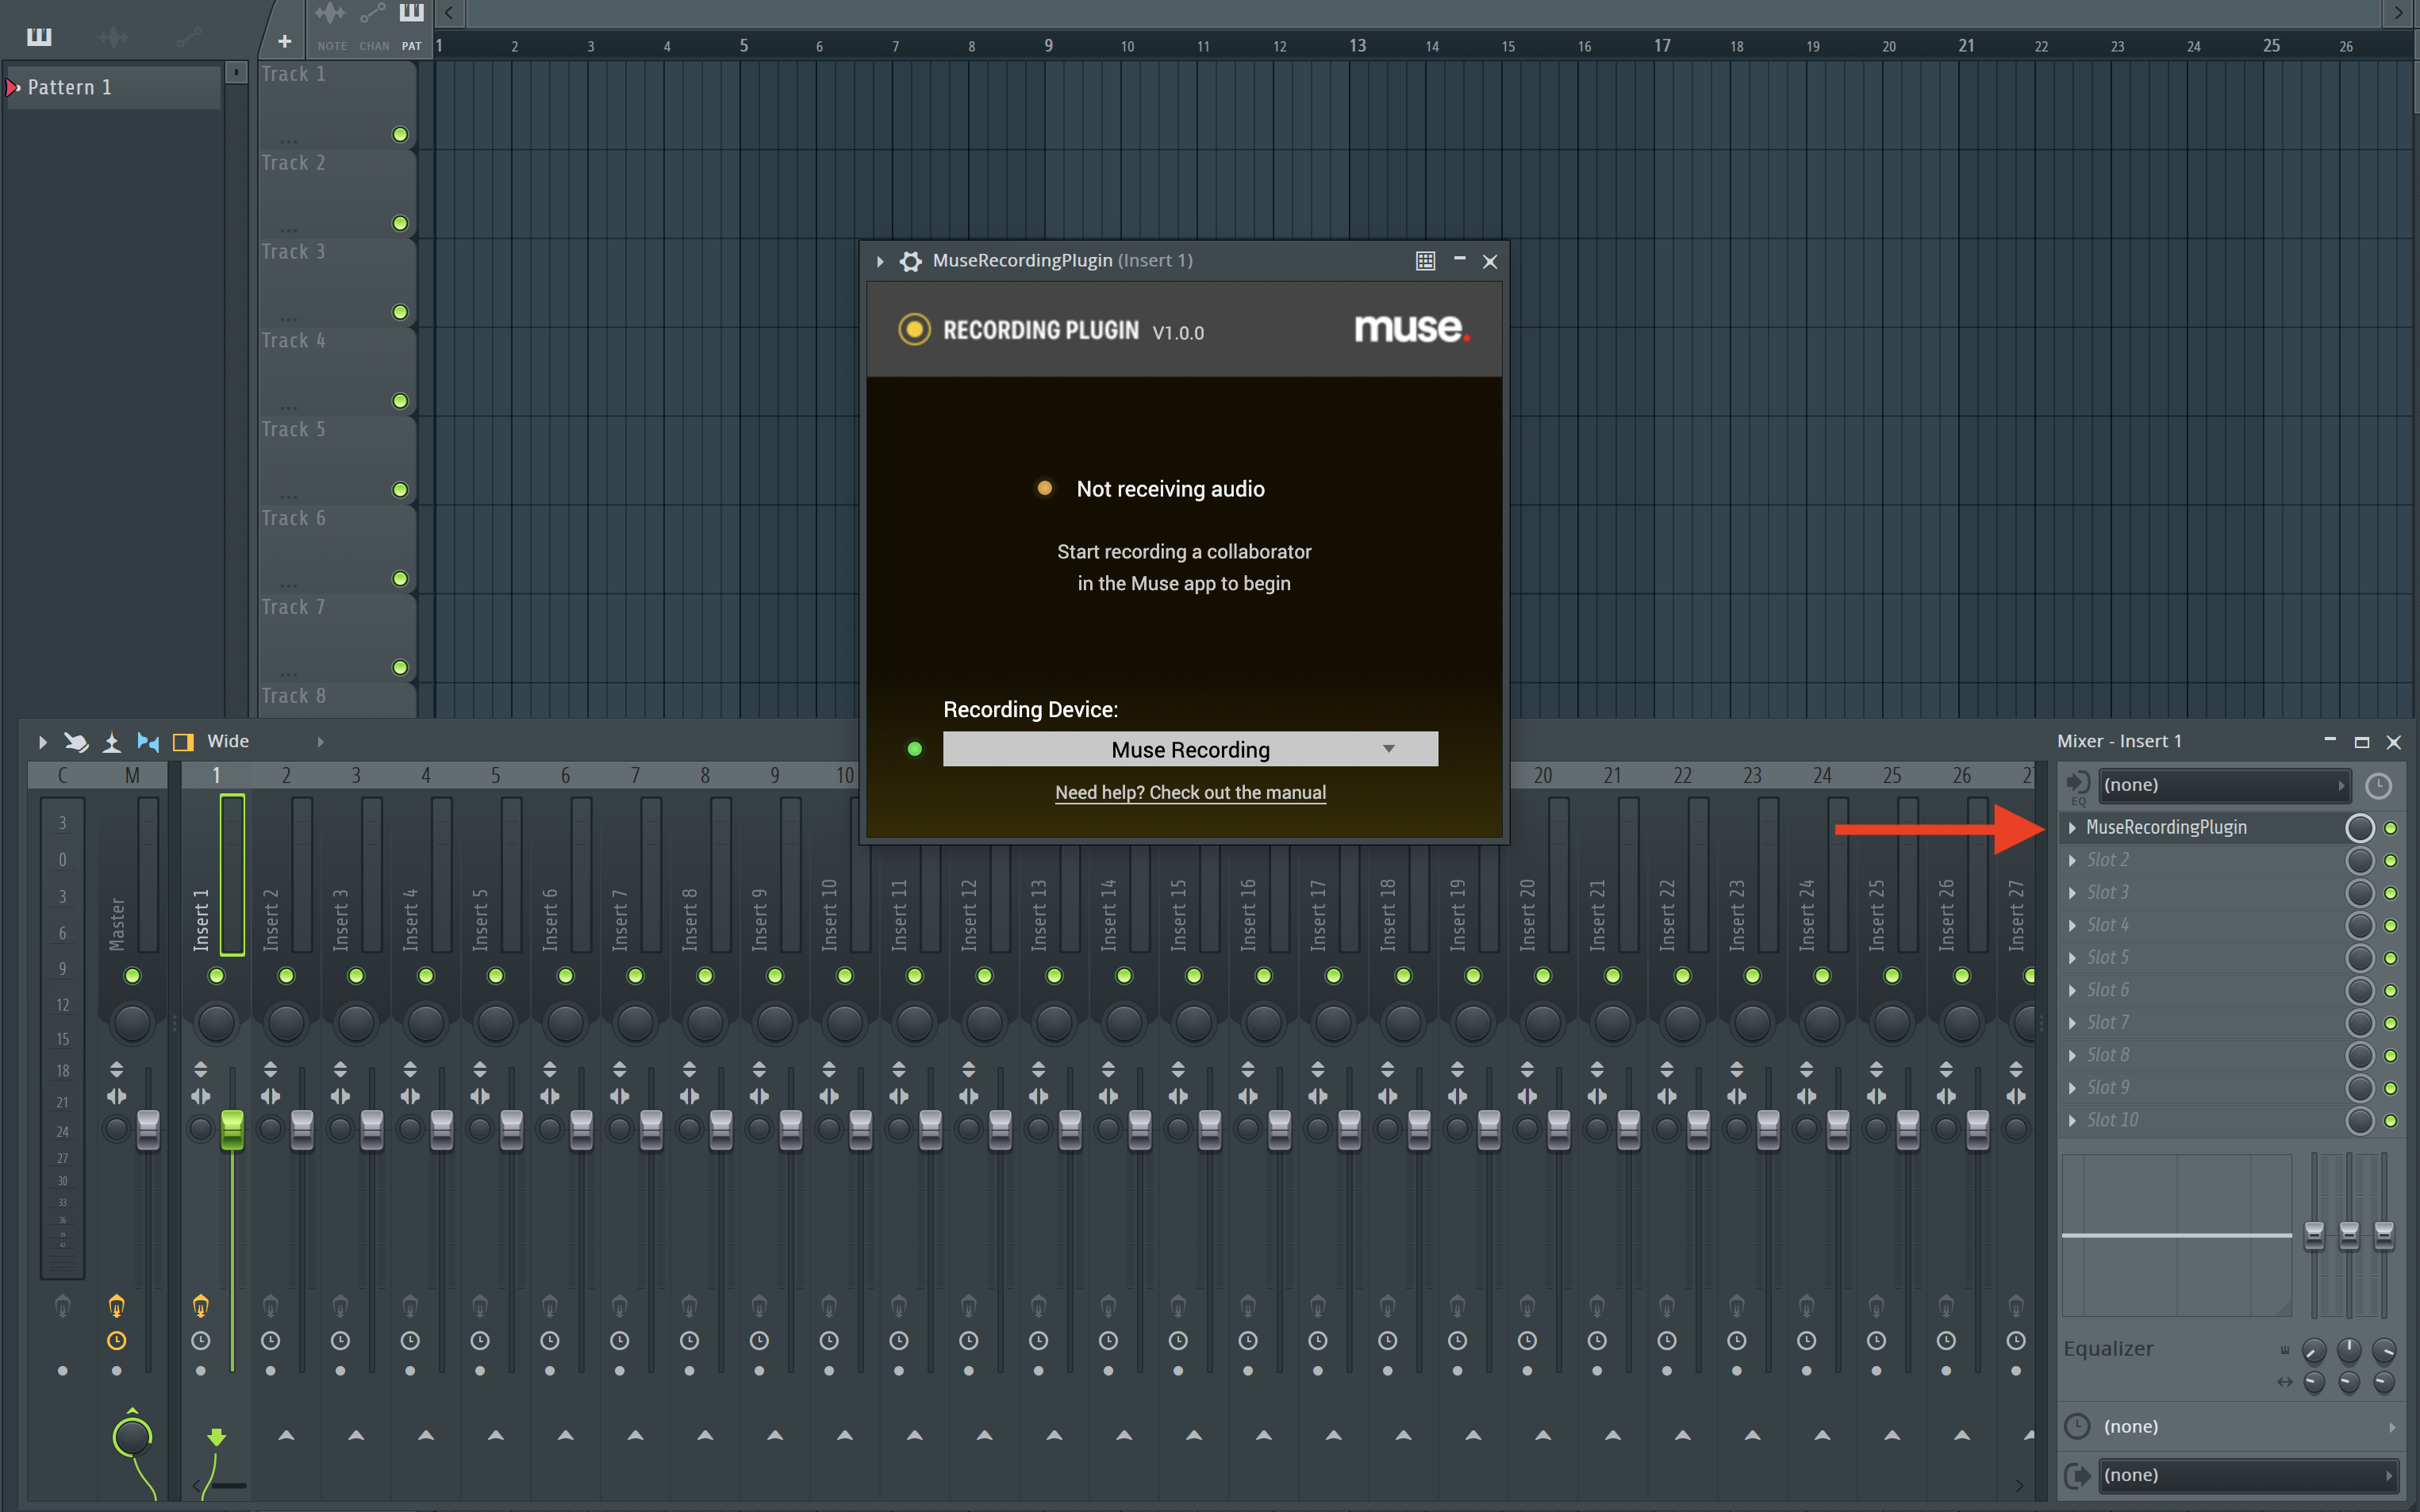Click the CHAN icon in the top toolbar

(x=373, y=13)
